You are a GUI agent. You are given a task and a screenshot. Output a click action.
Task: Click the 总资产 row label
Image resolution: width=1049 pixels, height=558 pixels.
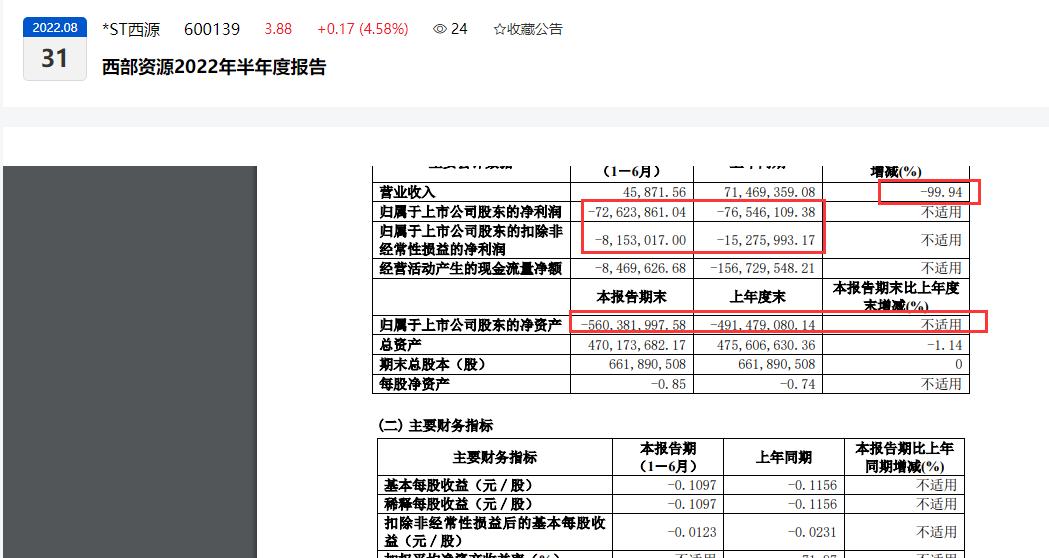click(x=400, y=345)
